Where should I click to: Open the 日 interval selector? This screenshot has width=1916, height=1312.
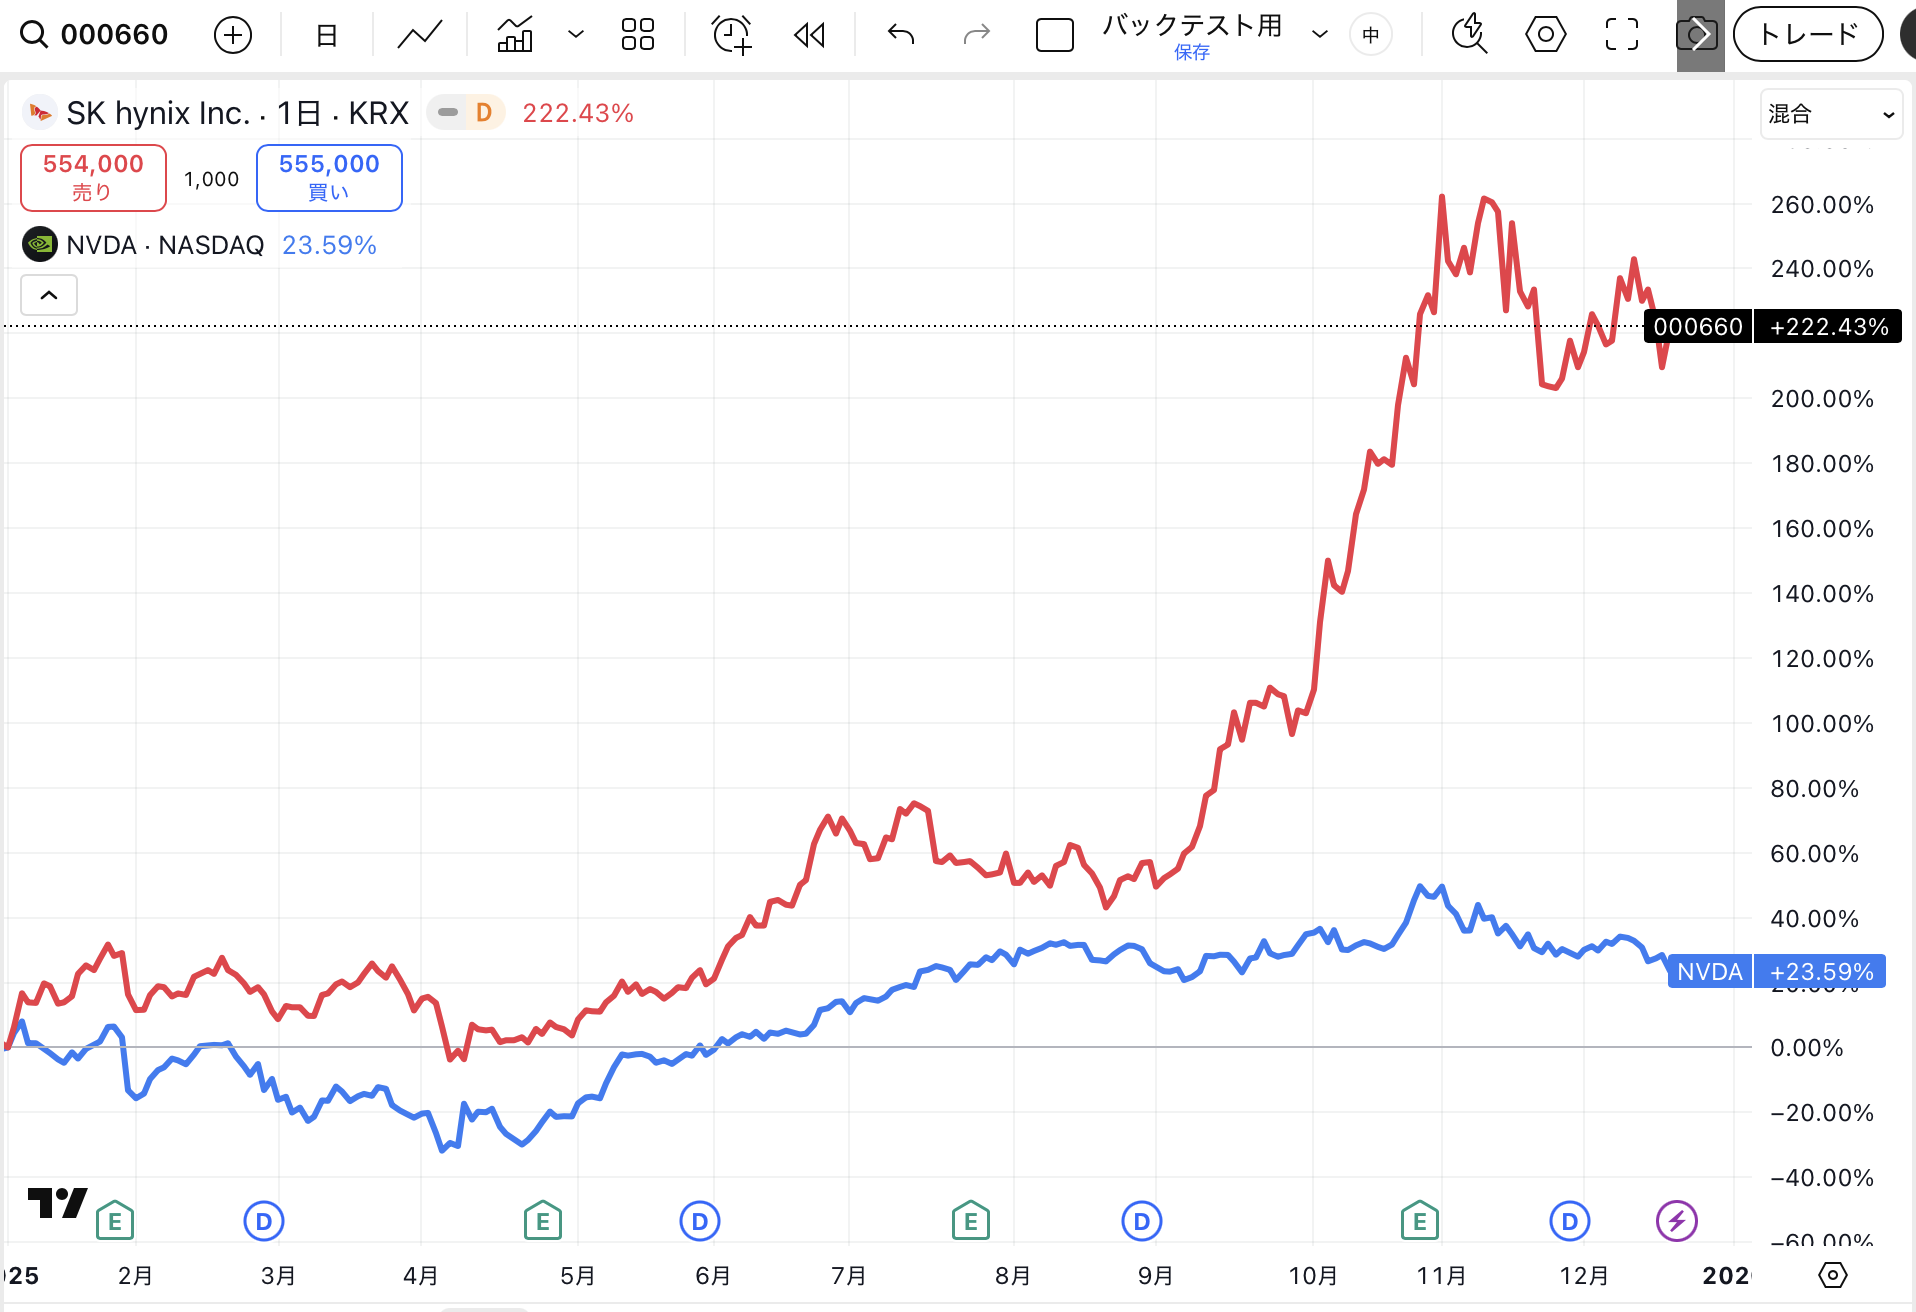tap(326, 35)
